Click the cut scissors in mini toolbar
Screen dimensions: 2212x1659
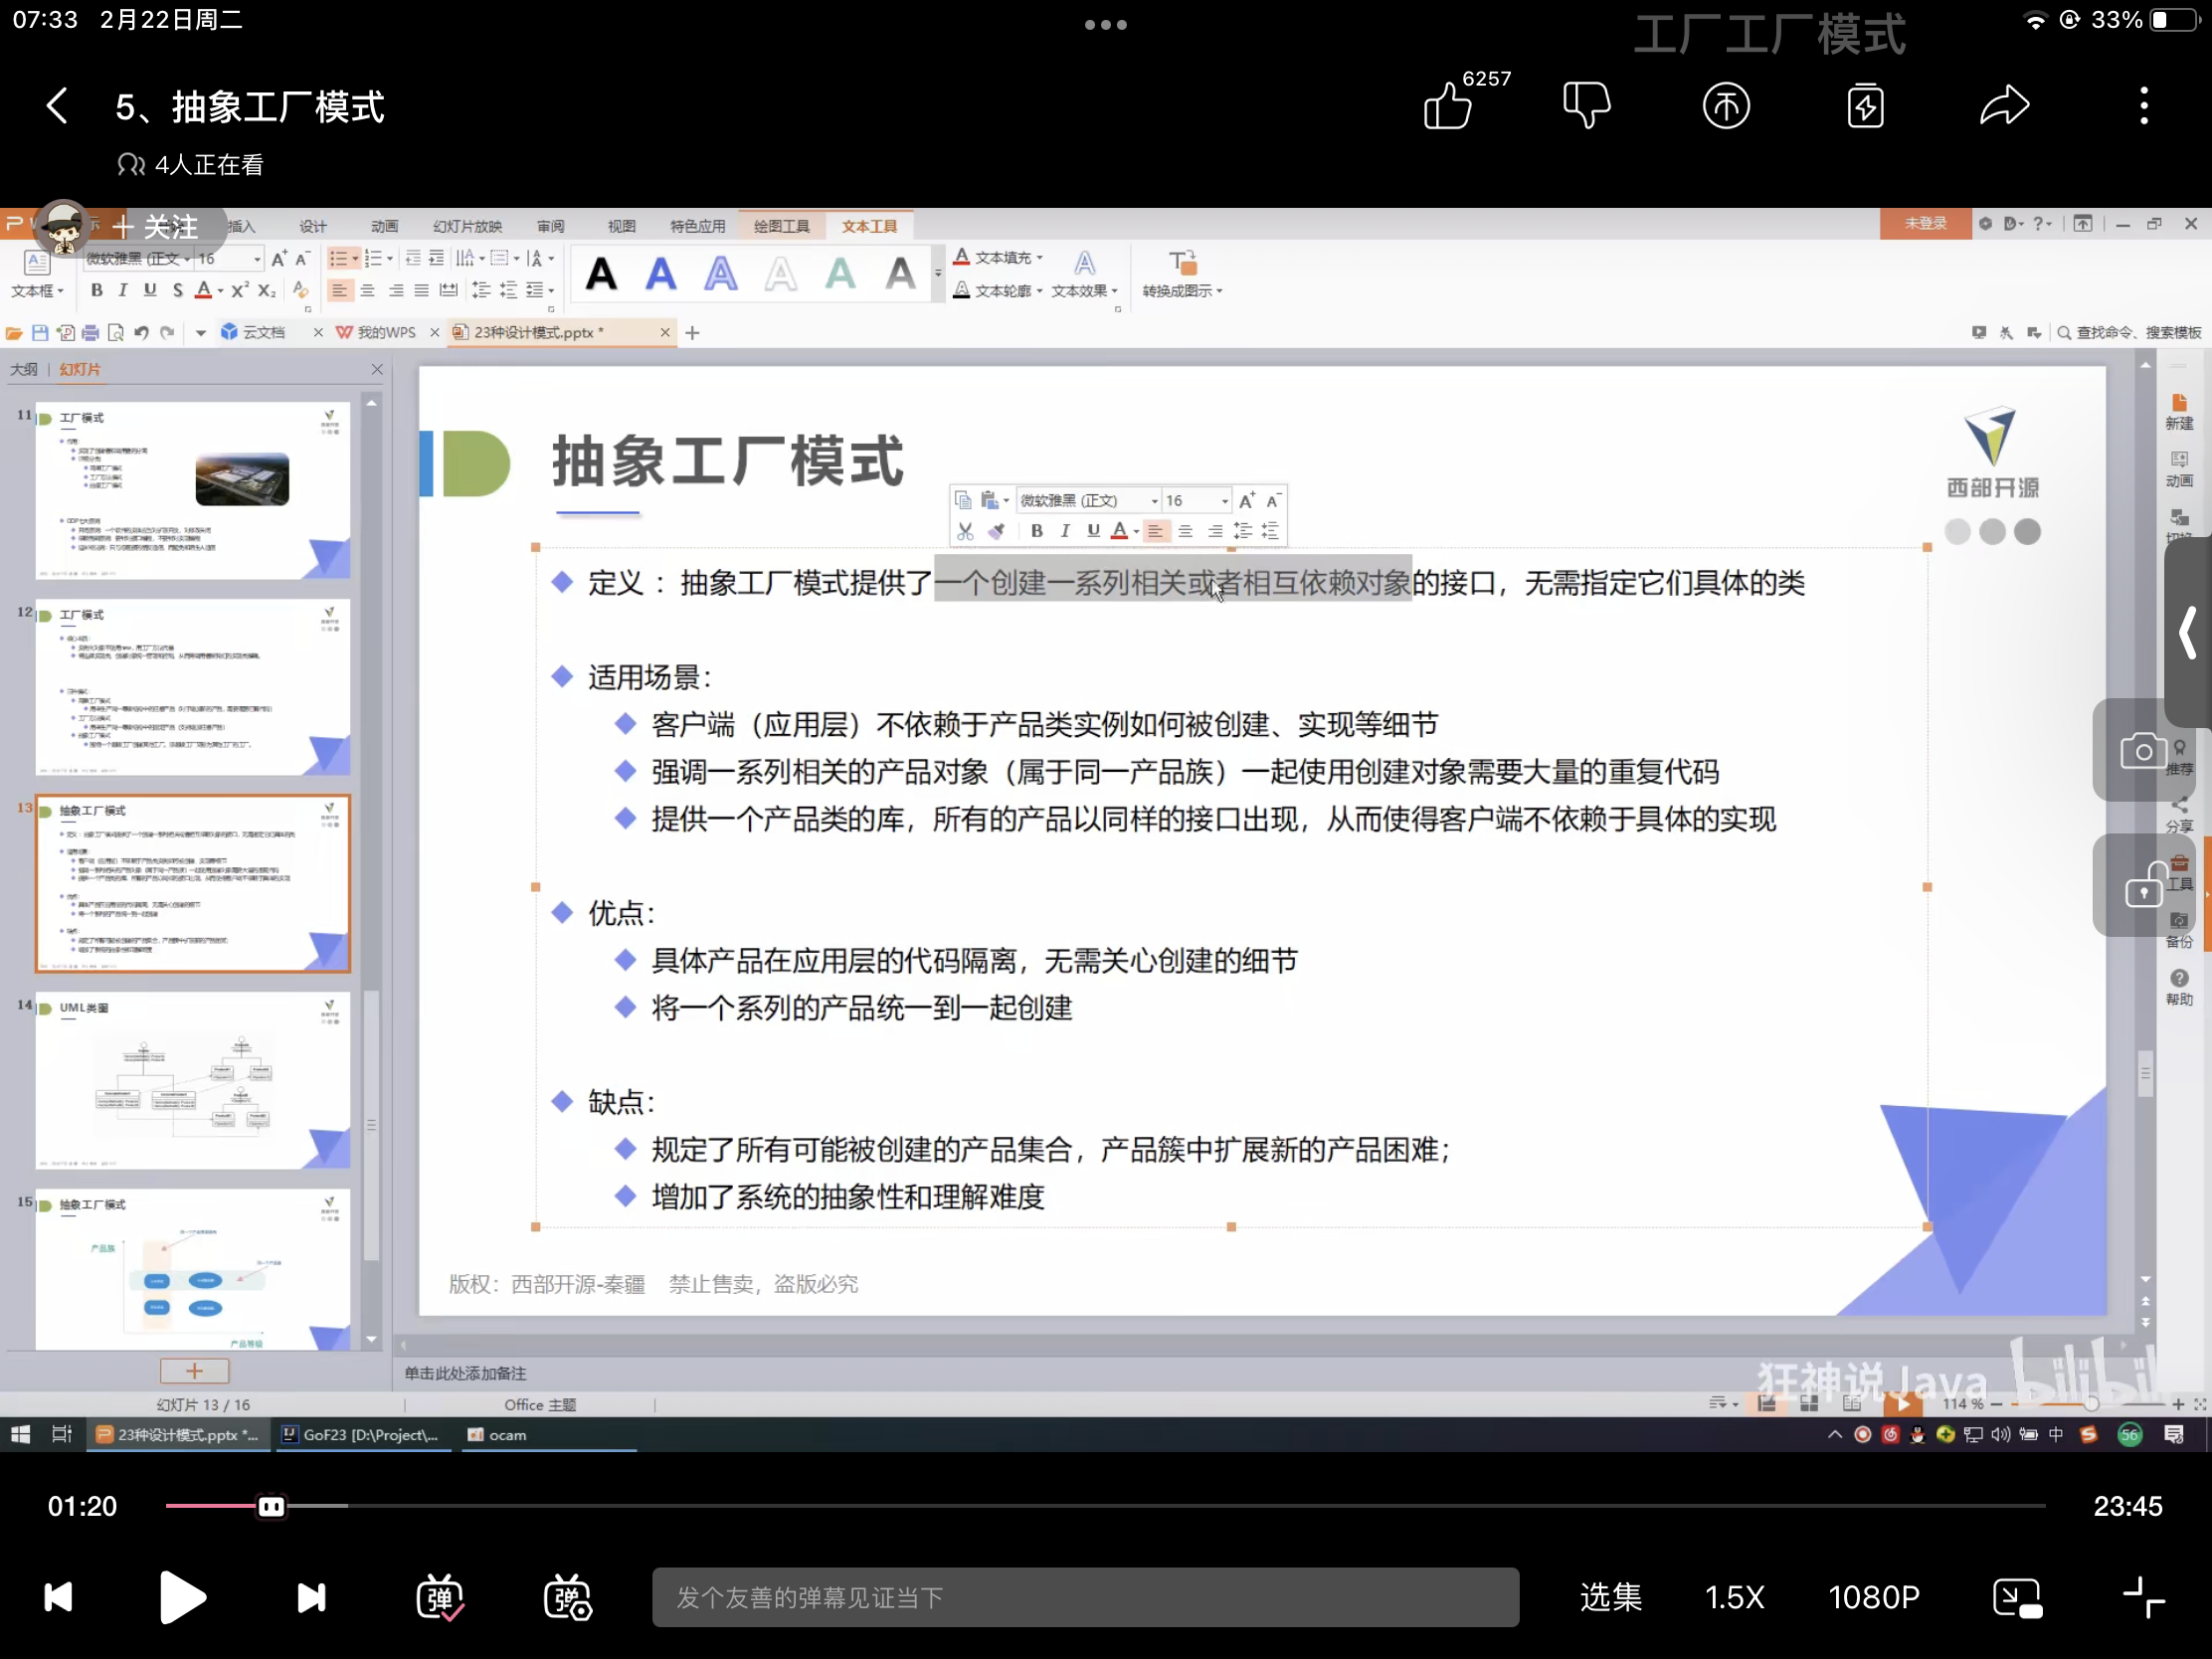964,531
